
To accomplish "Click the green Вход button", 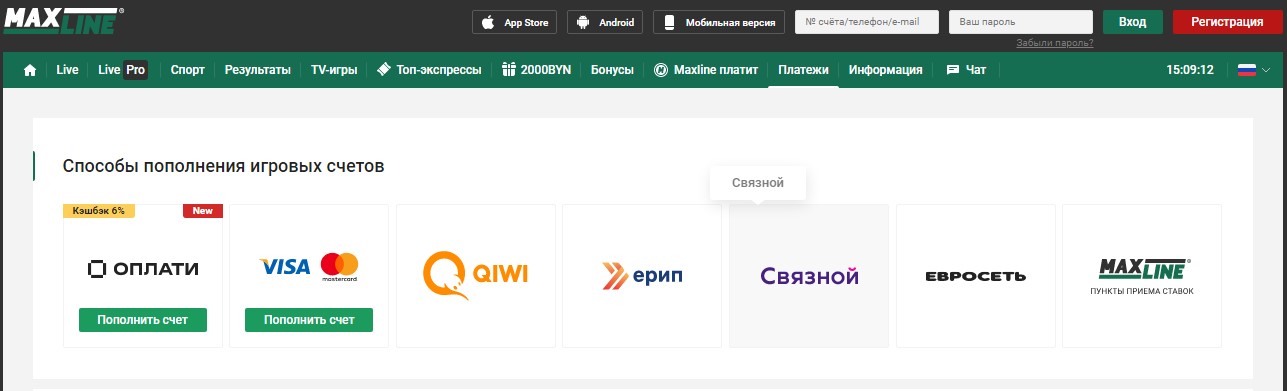I will click(x=1132, y=22).
